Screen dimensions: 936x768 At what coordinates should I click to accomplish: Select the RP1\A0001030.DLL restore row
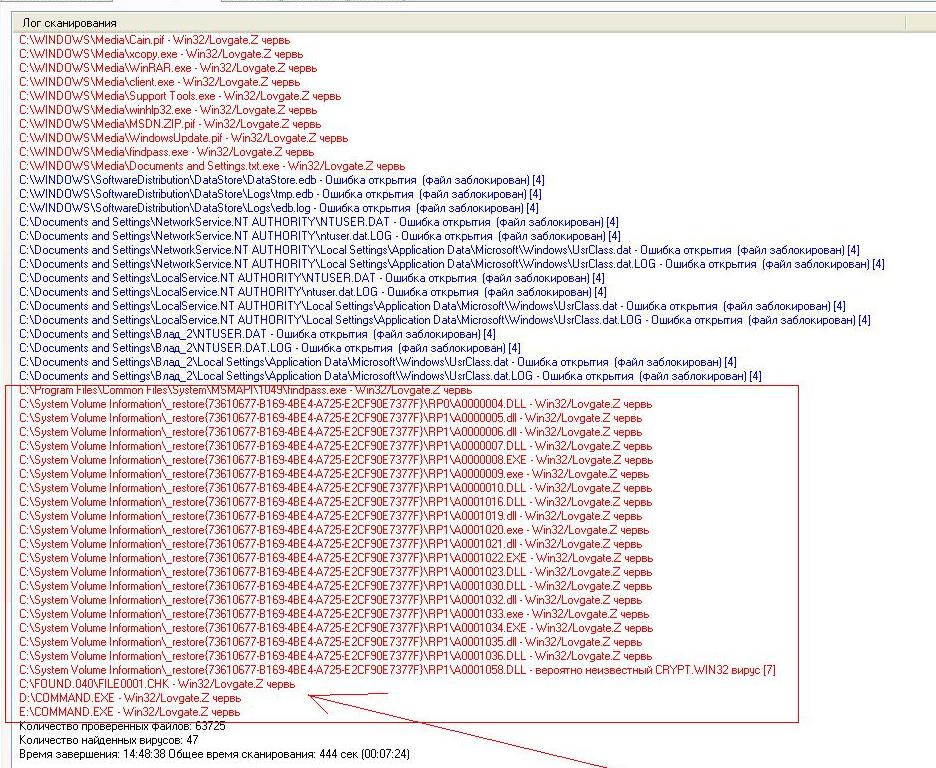pyautogui.click(x=335, y=587)
